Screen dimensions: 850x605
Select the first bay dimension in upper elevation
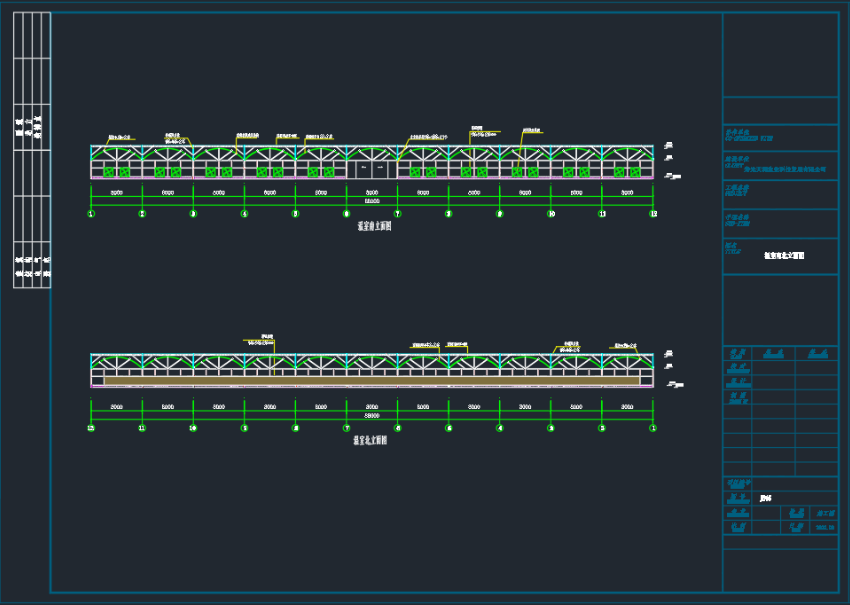click(116, 190)
